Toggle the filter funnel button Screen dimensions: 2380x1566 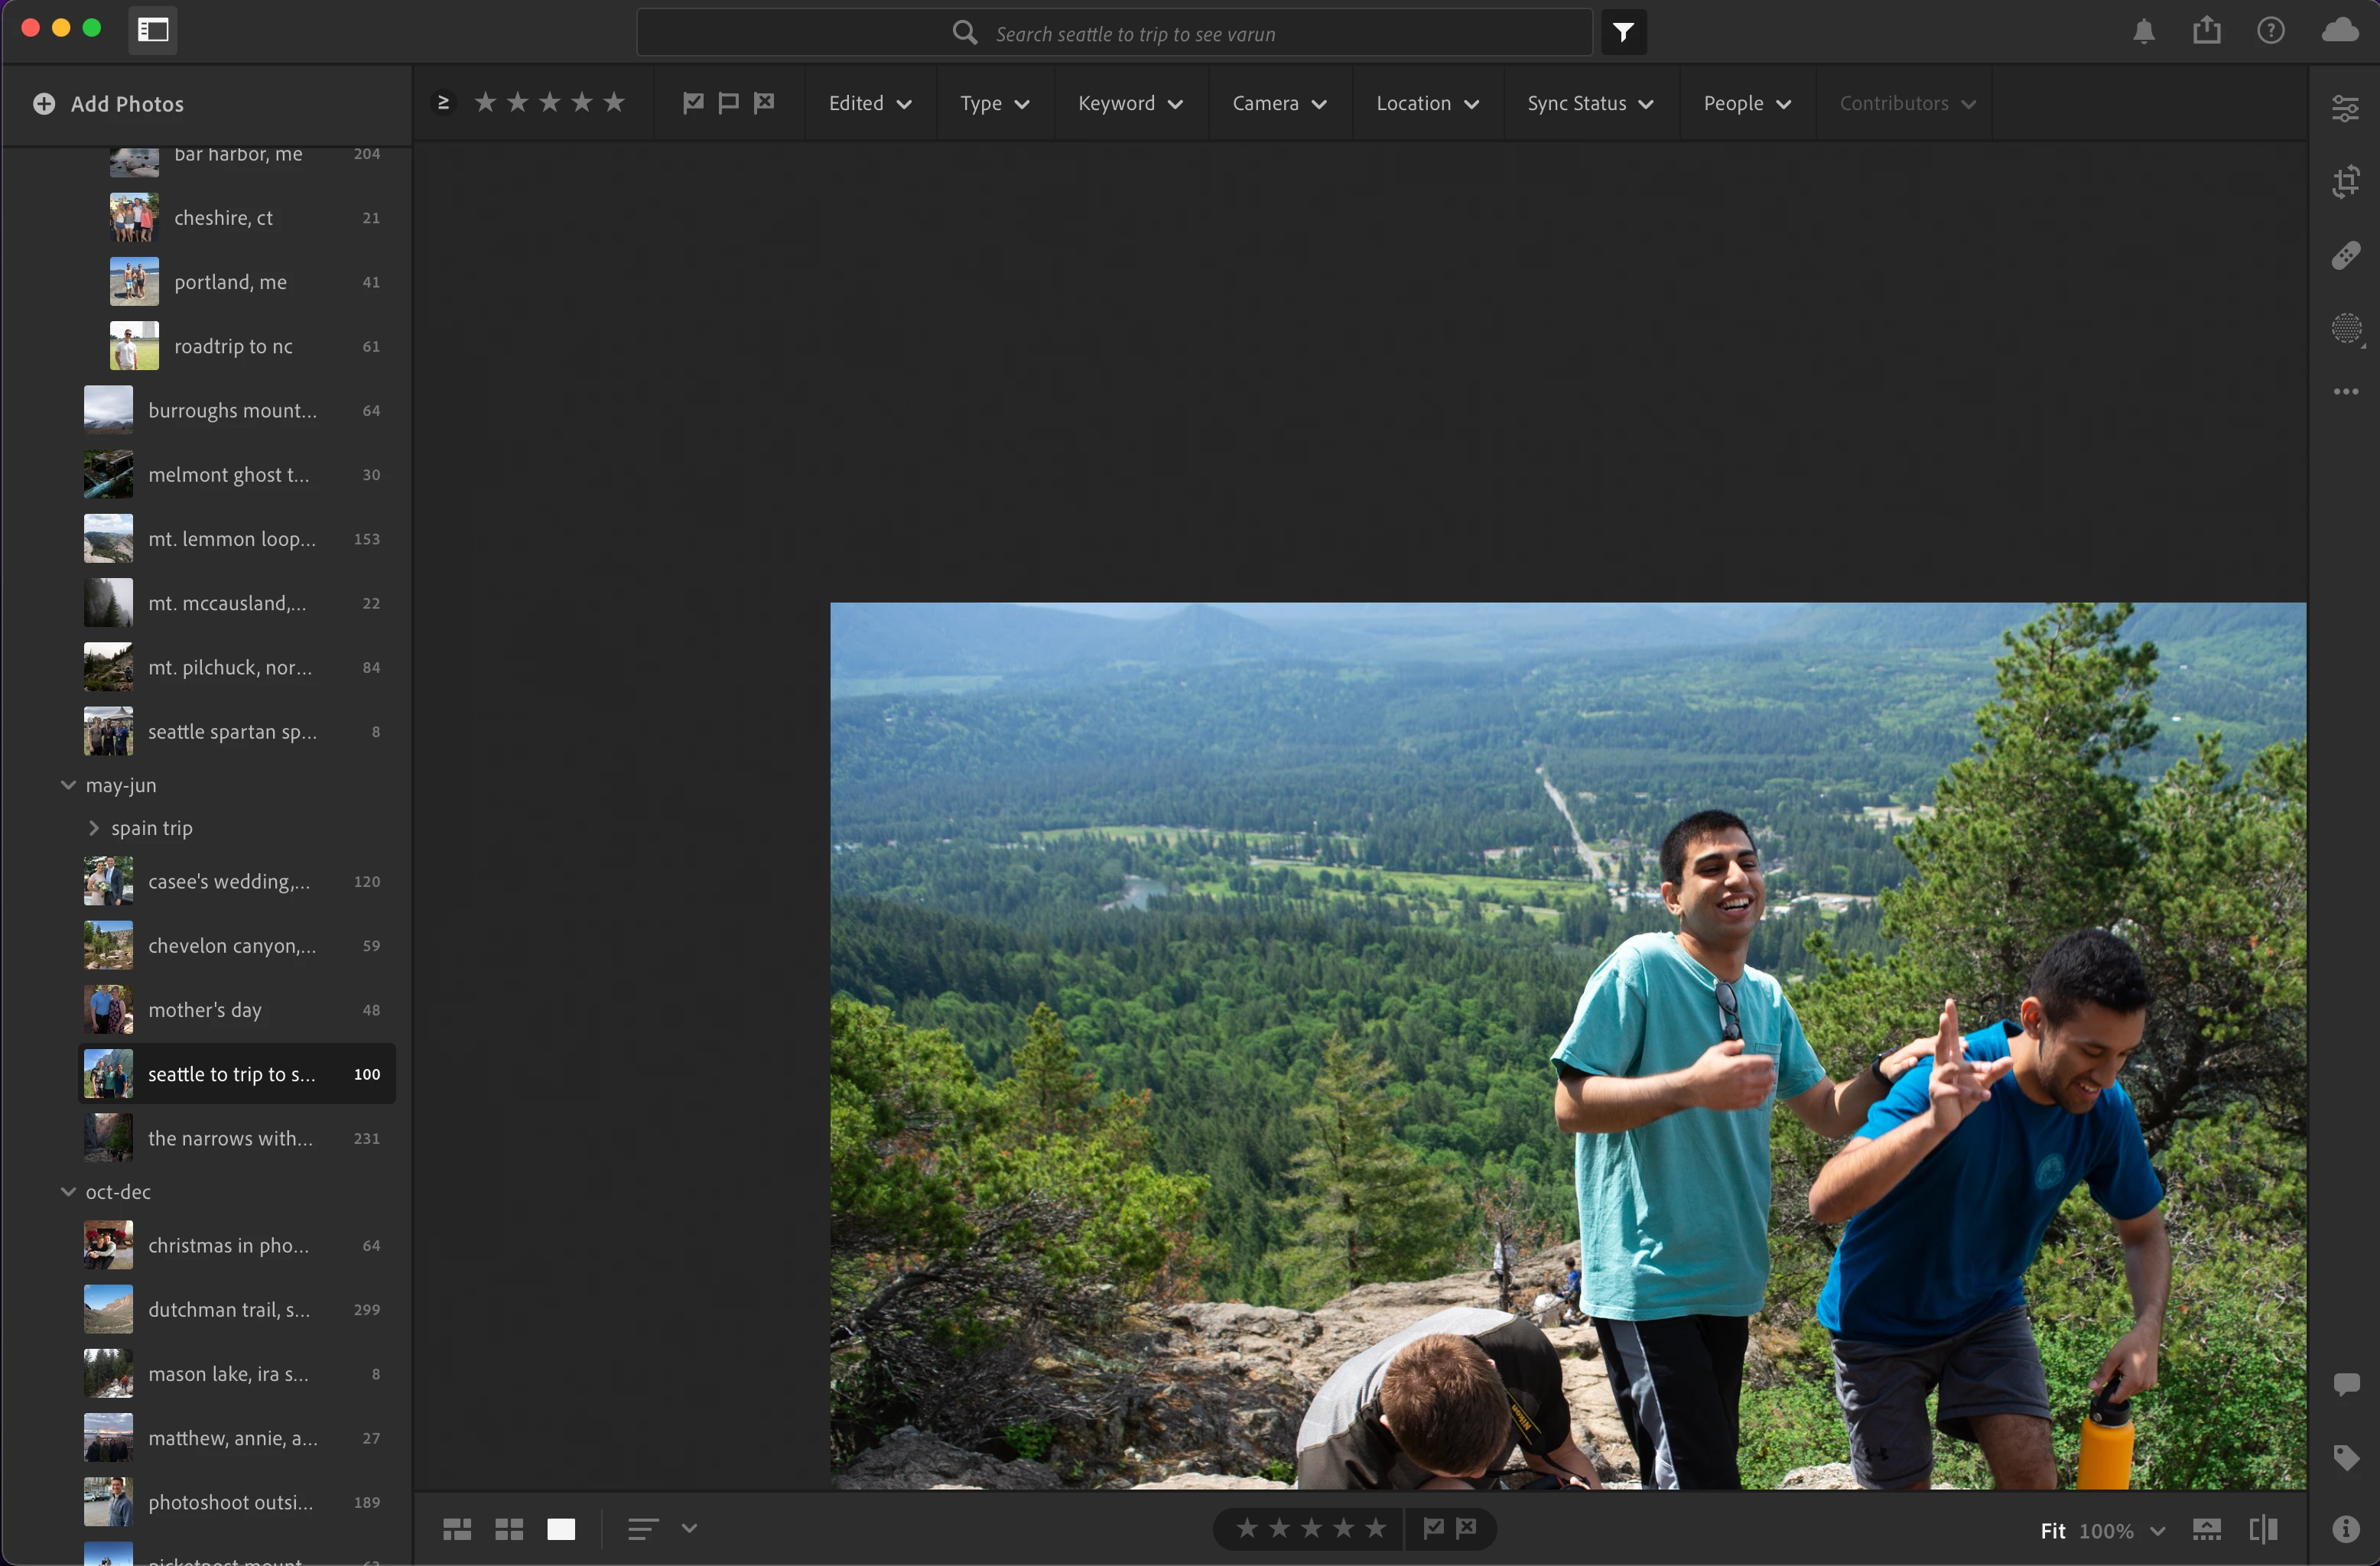[1623, 33]
